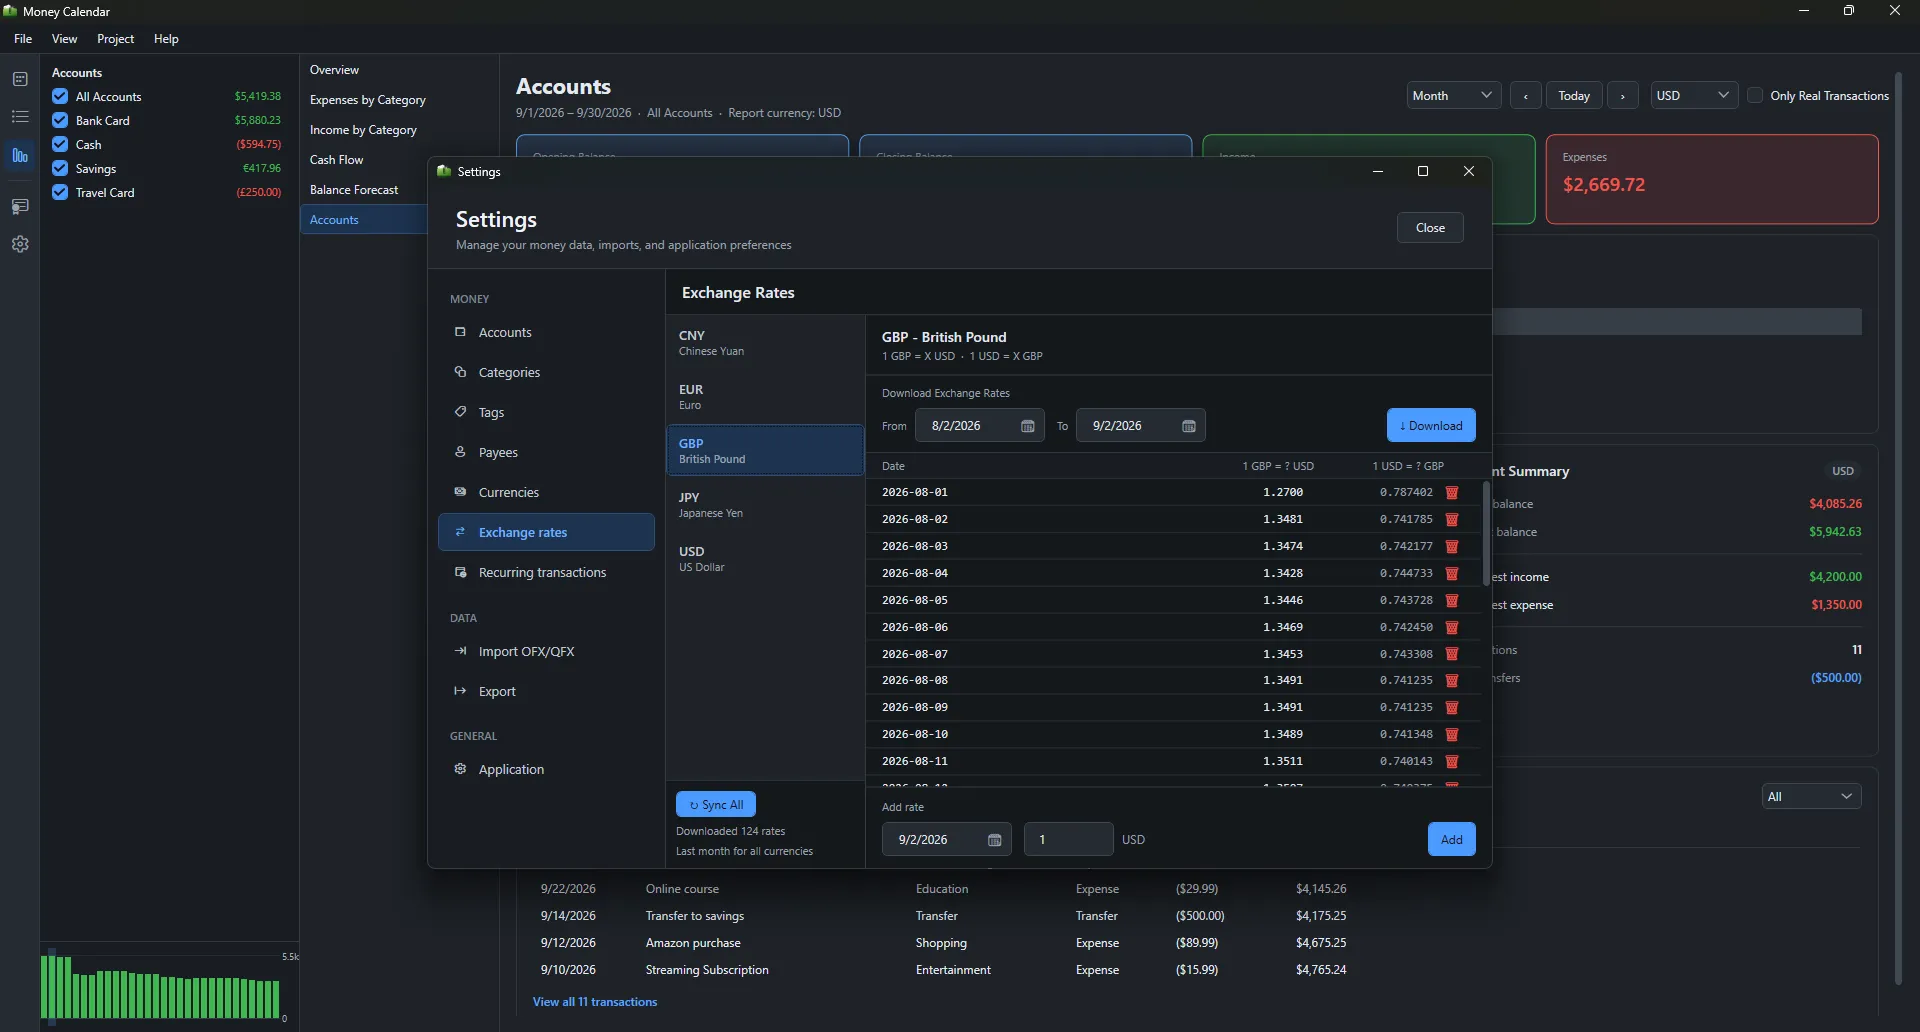Open the settings gear in sidebar

pos(20,244)
